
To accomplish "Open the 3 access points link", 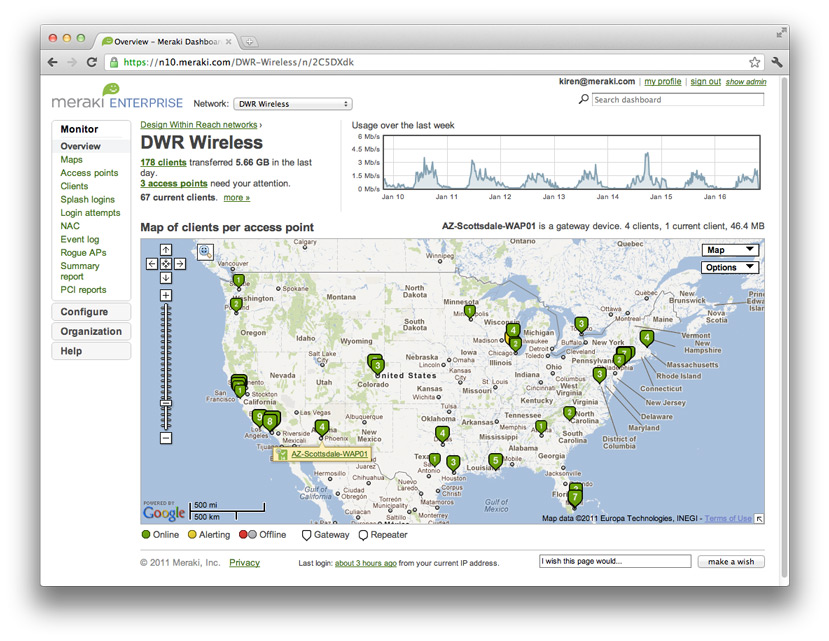I will [x=174, y=184].
